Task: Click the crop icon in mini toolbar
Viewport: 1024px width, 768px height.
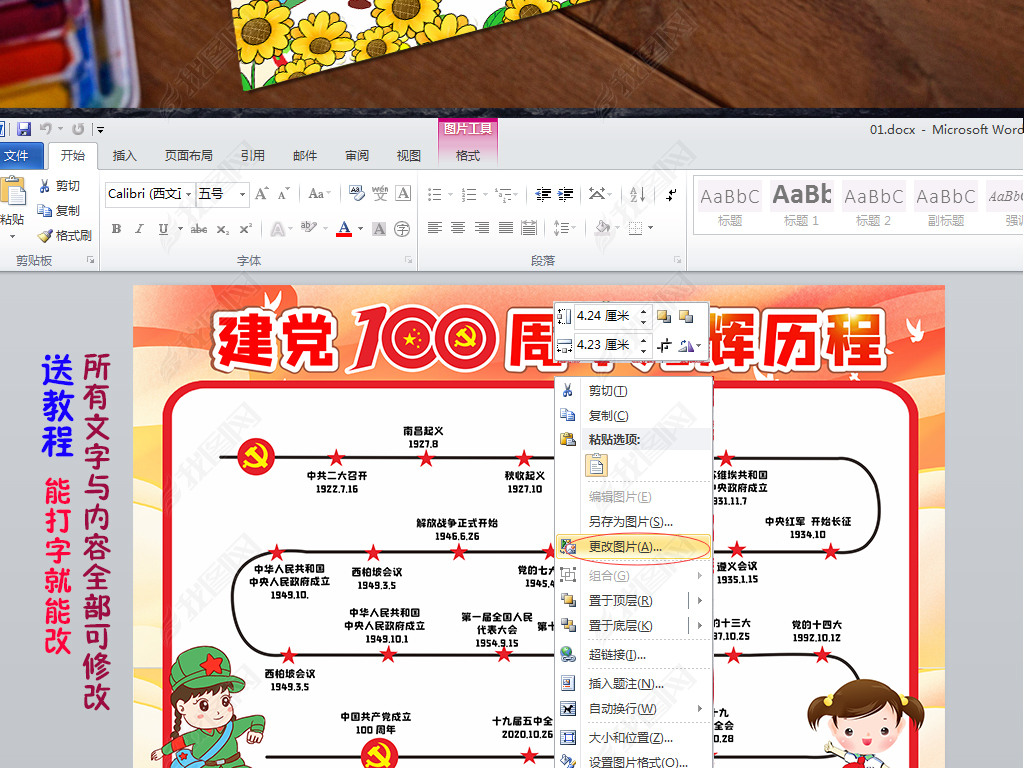Action: point(664,345)
